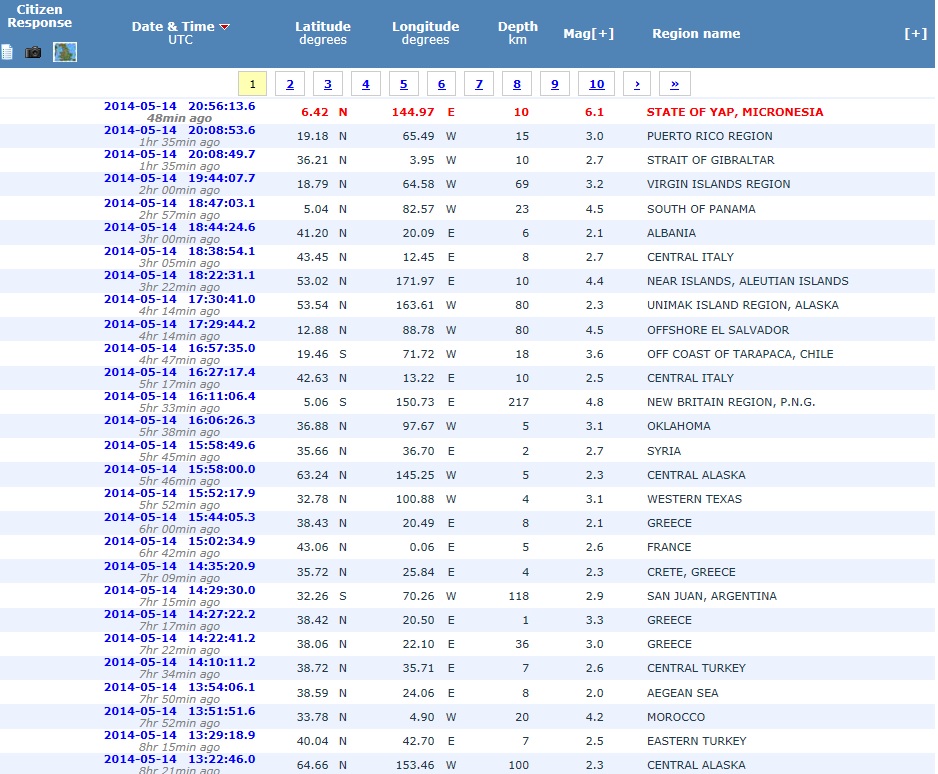The width and height of the screenshot is (938, 774).
Task: Click the camera icon under Citizen Response
Action: tap(33, 53)
